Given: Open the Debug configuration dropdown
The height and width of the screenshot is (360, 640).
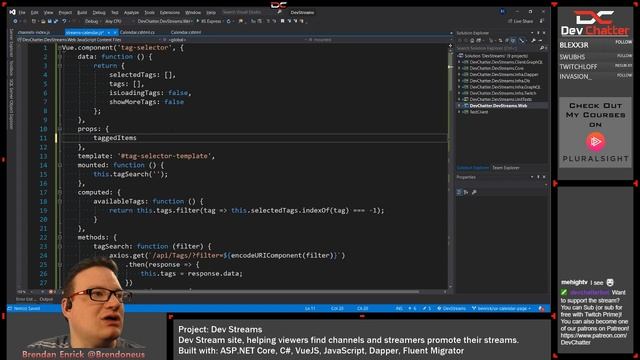Looking at the screenshot, I should point(92,21).
